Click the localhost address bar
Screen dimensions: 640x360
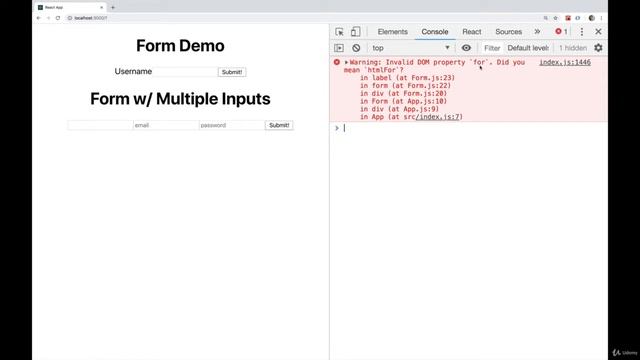tap(302, 18)
